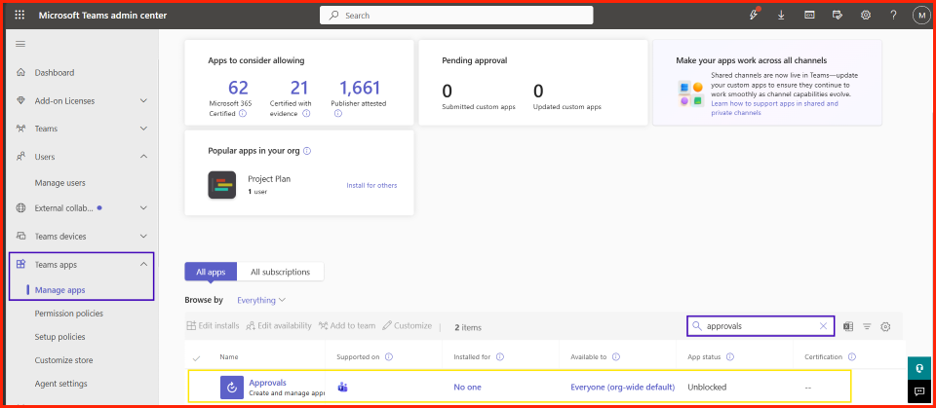Toggle the select-all checkmark in table header

click(196, 357)
